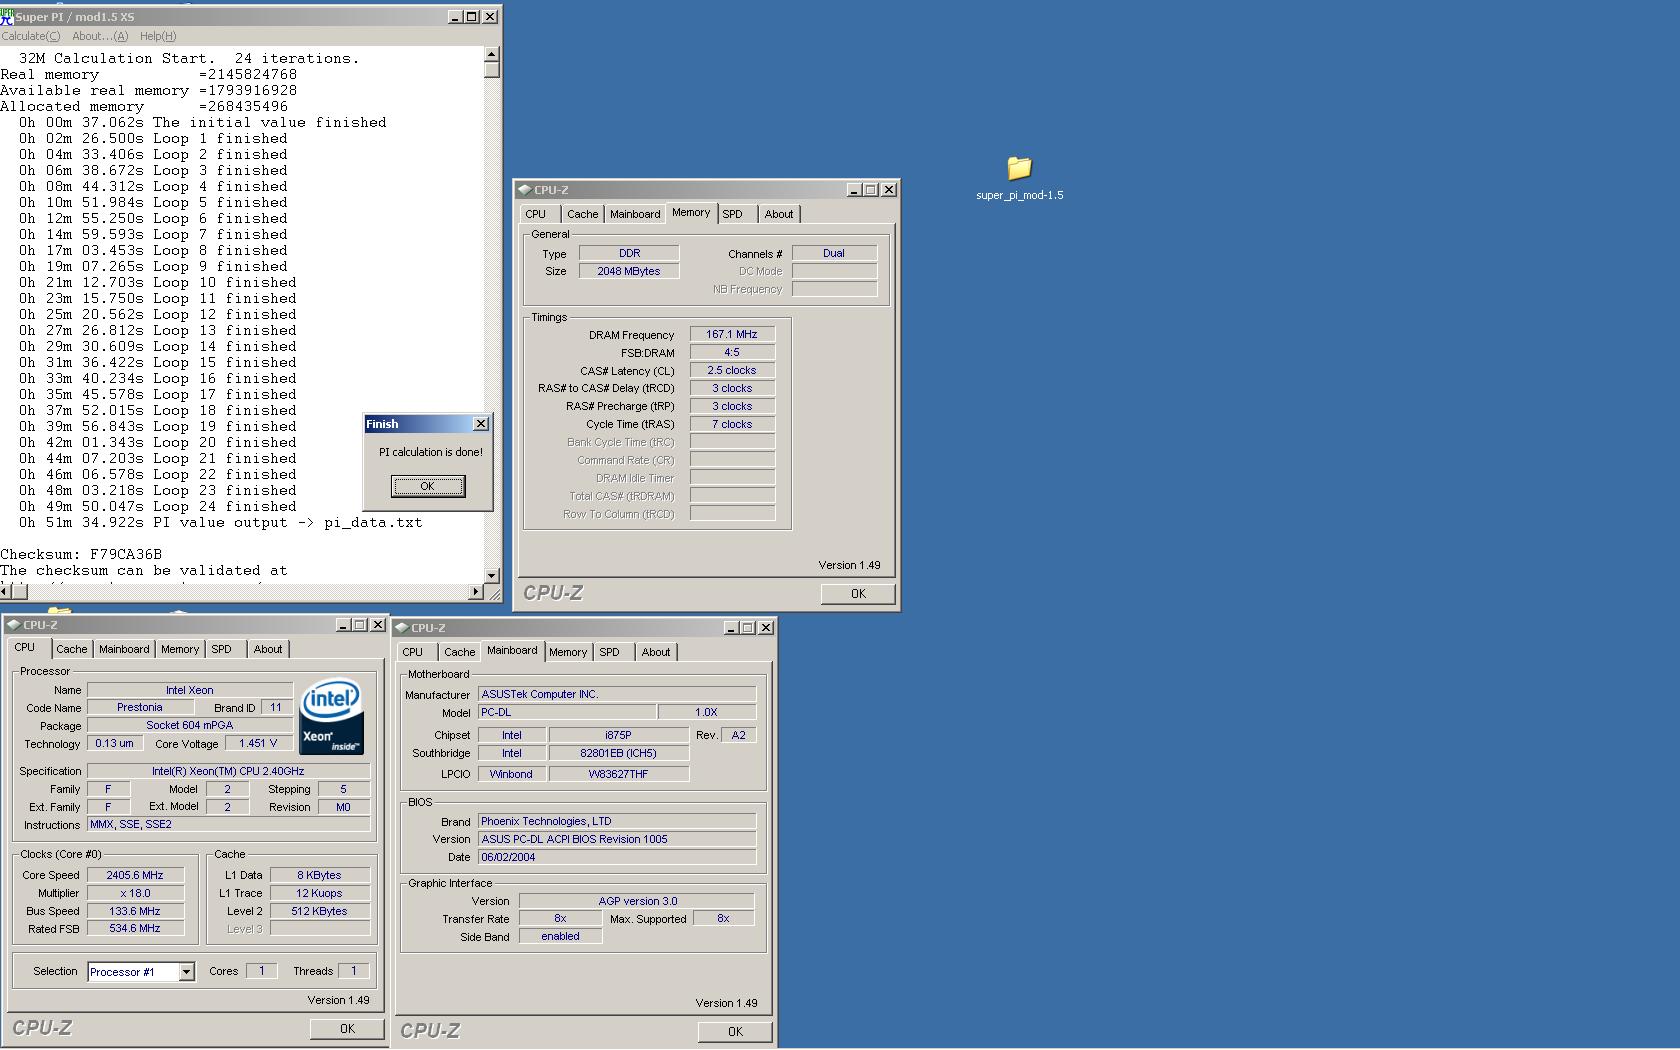Image resolution: width=1680 pixels, height=1050 pixels.
Task: Click the Manufacturer ASUSTek Computer INC. field
Action: pyautogui.click(x=617, y=694)
